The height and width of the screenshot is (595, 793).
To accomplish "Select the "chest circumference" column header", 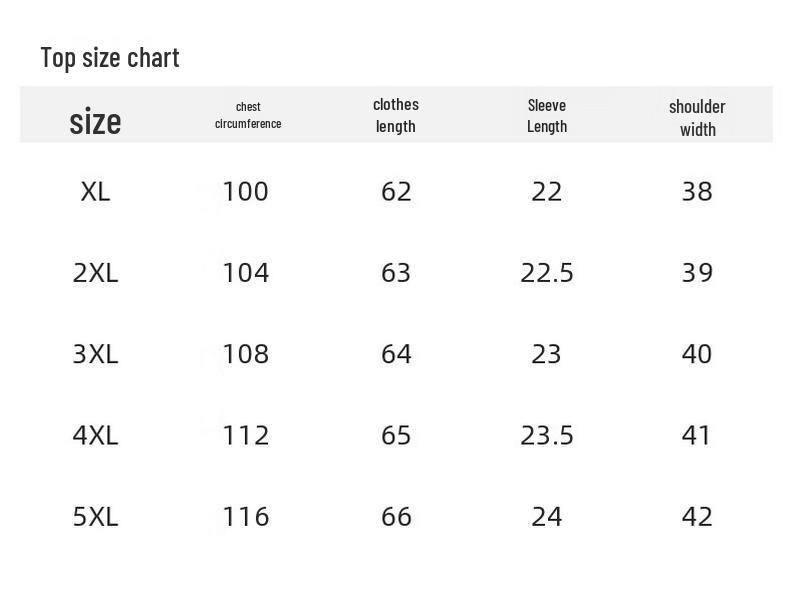I will 248,115.
